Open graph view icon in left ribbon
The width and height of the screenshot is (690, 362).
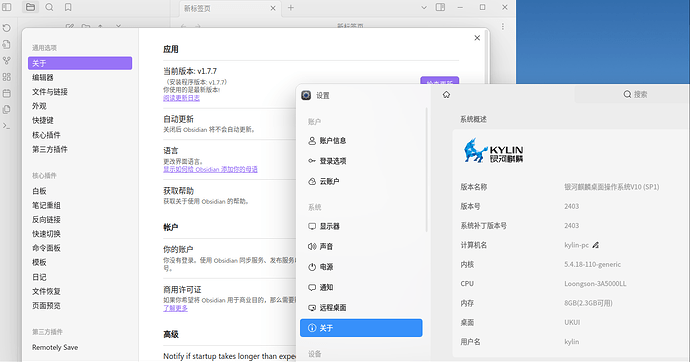click(x=7, y=61)
